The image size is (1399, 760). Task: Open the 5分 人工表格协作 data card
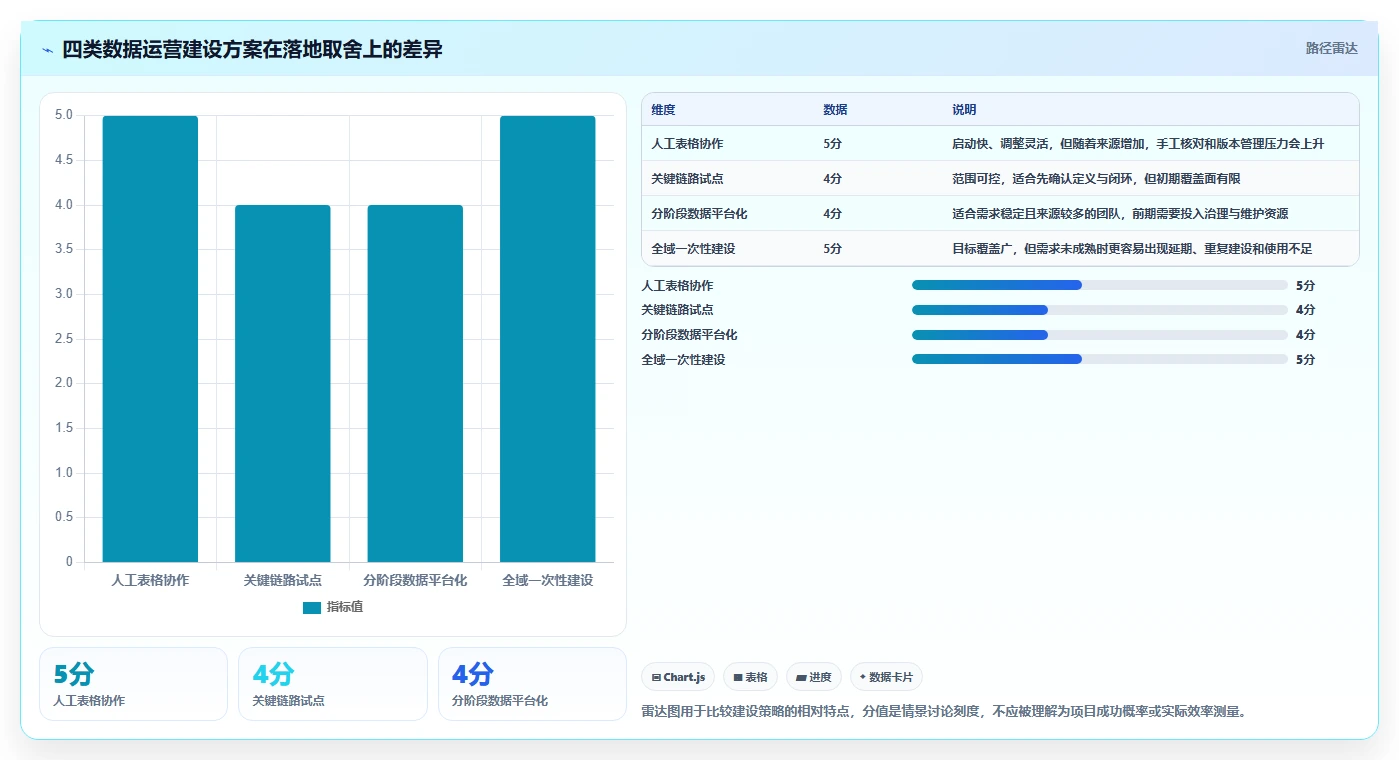(x=133, y=684)
